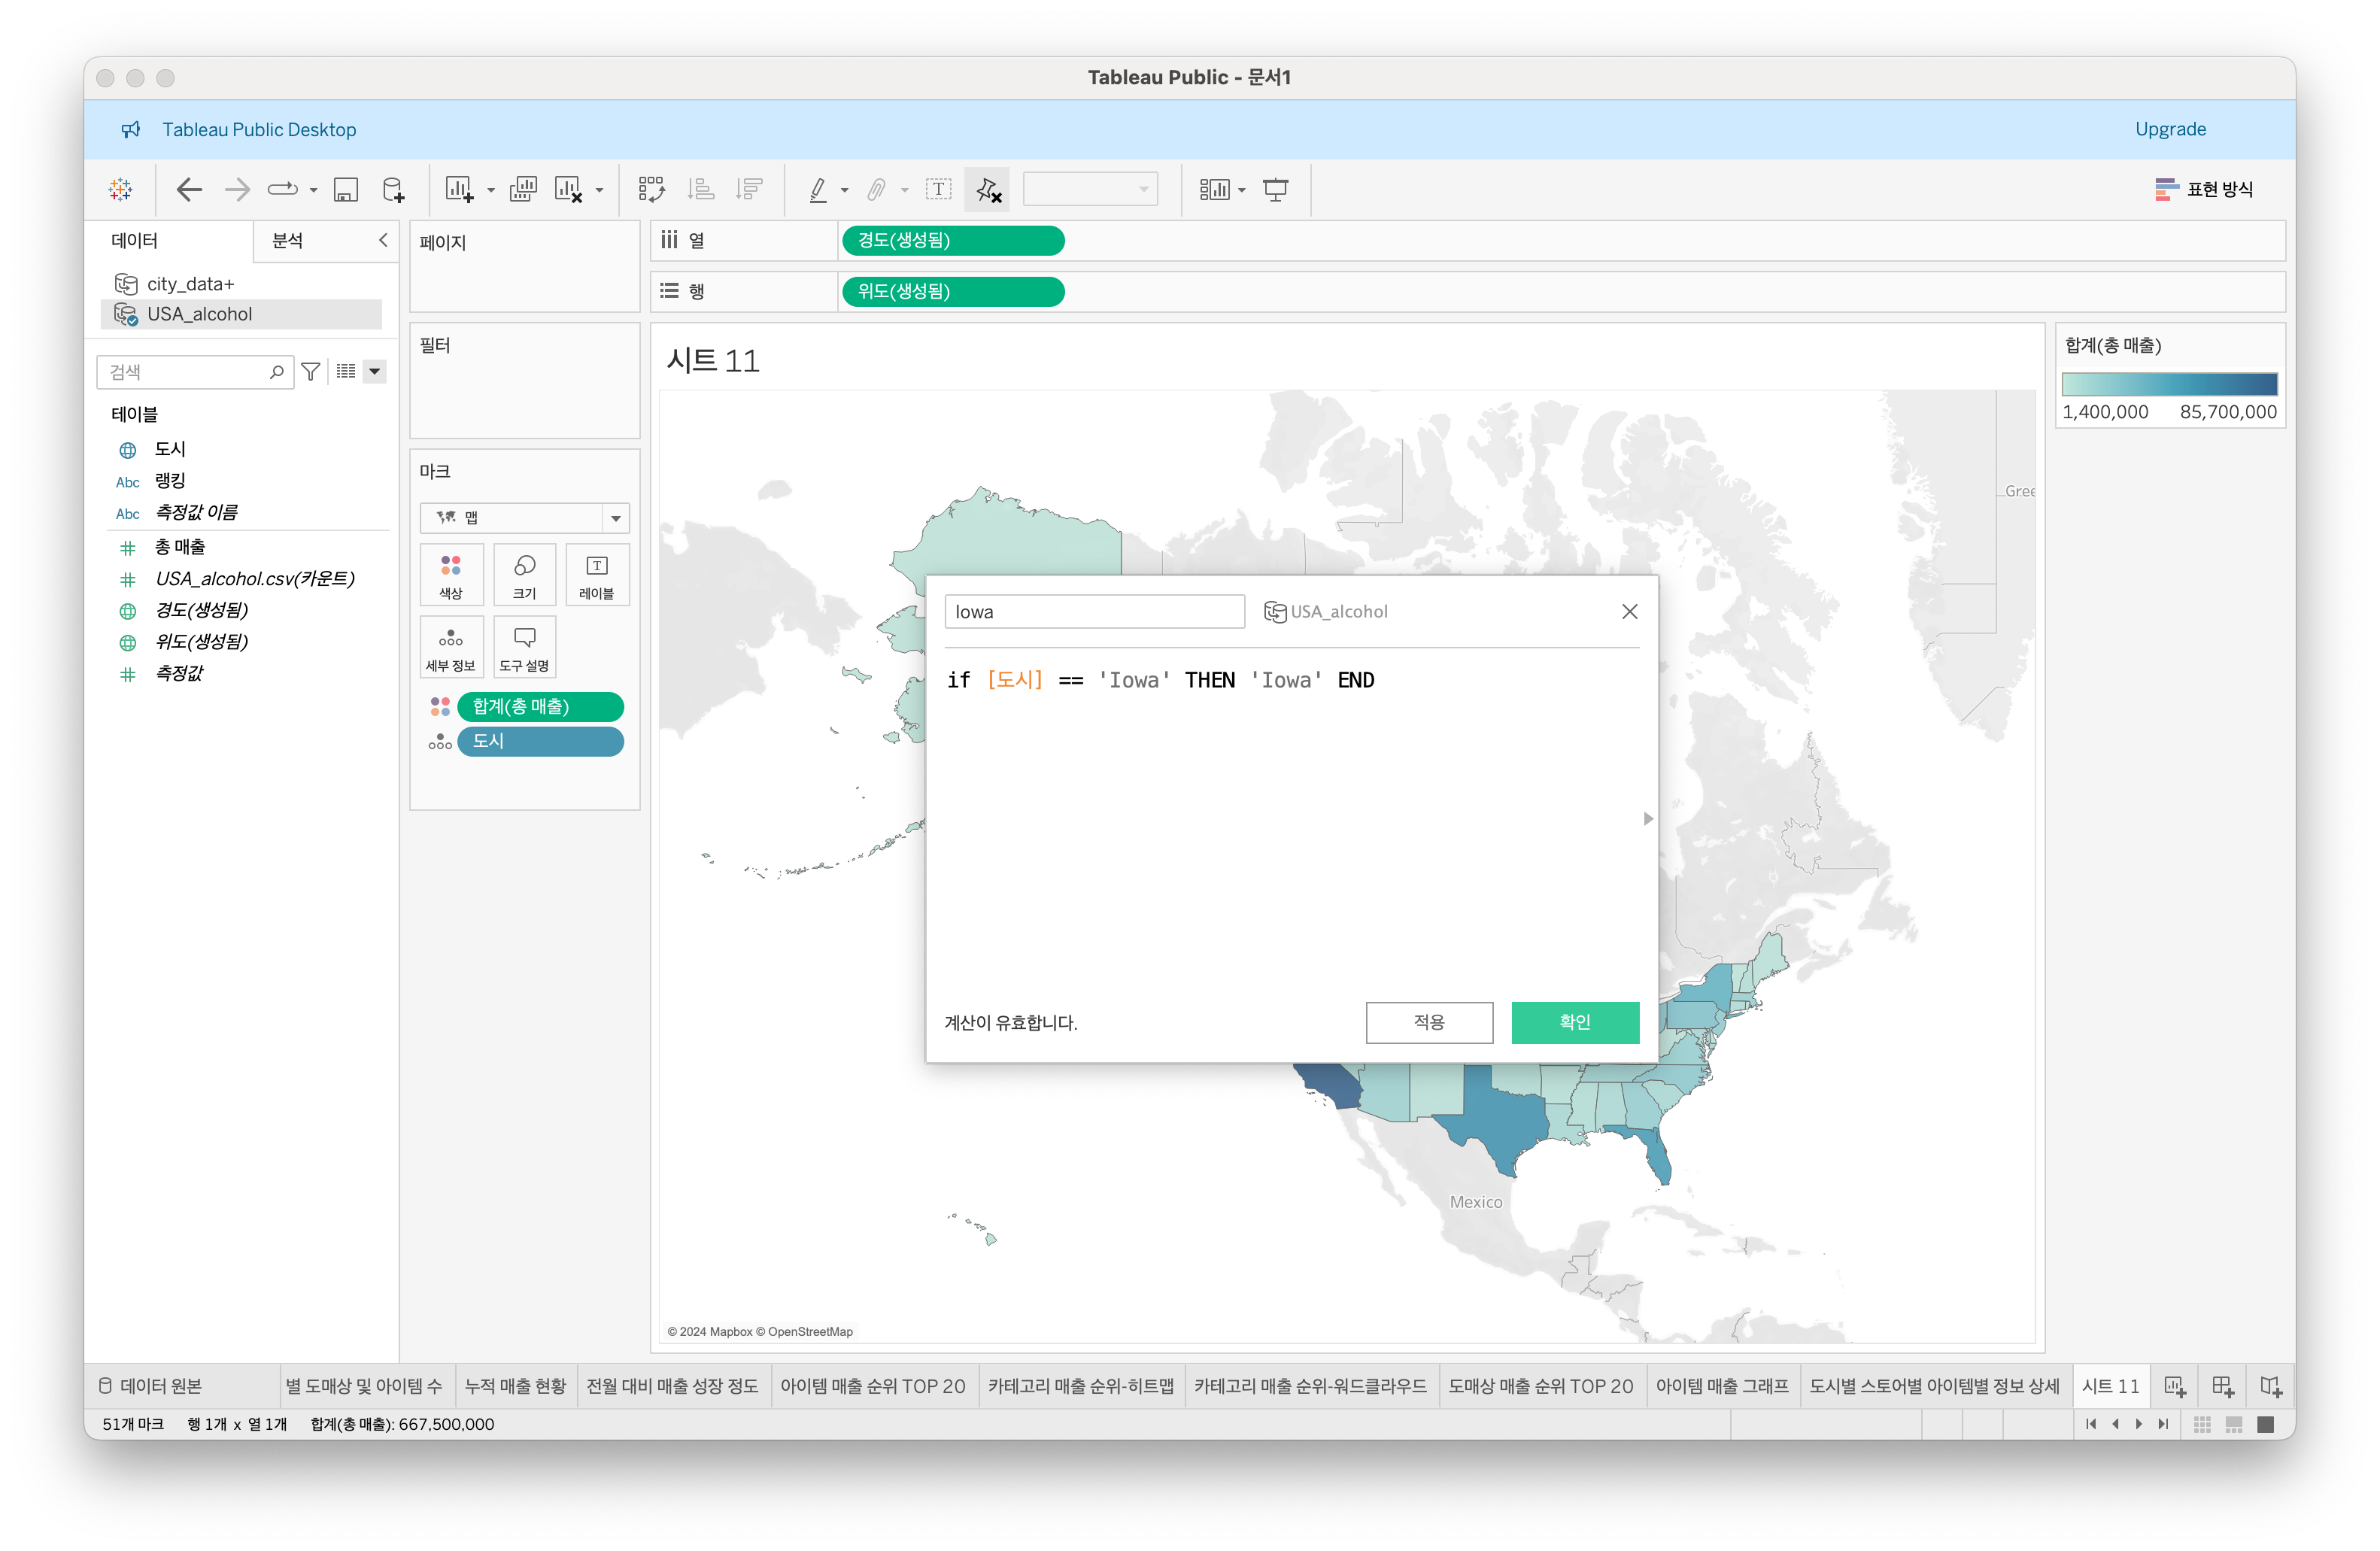This screenshot has height=1551, width=2380.
Task: Open the data pane view options dropdown
Action: point(375,372)
